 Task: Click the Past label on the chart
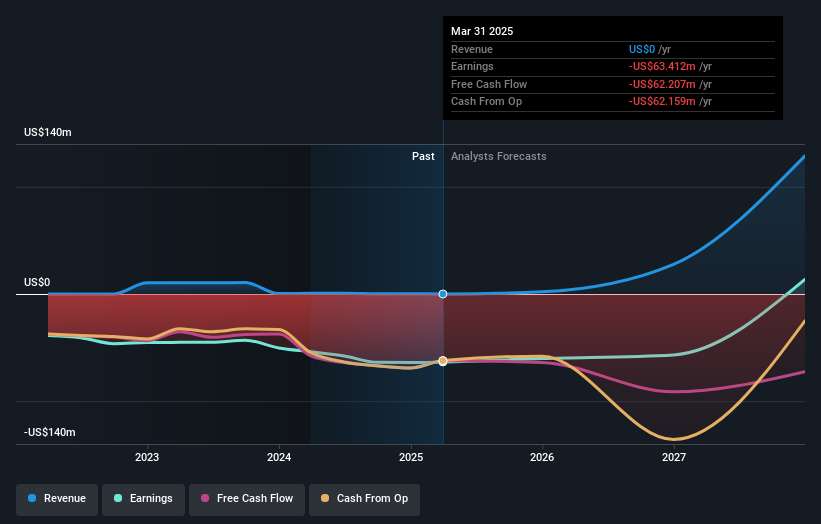[423, 156]
